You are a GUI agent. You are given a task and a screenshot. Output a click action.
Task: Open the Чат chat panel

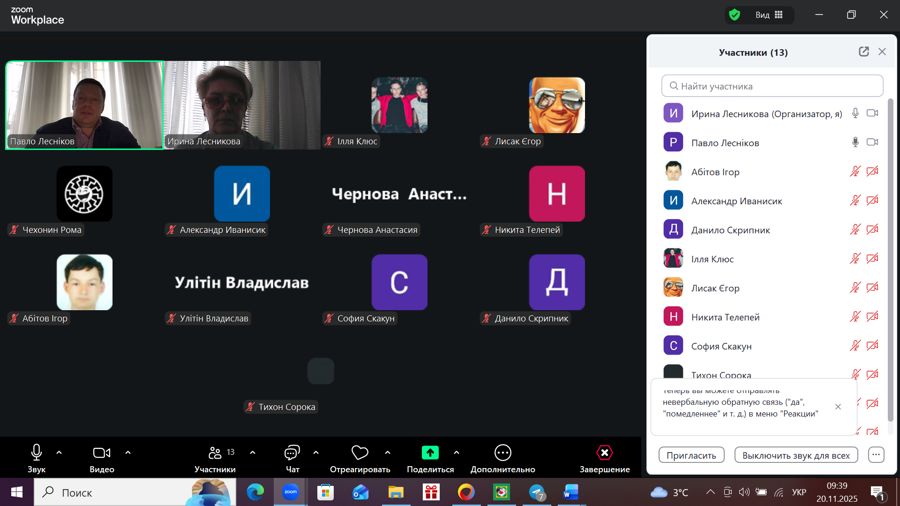click(x=292, y=453)
